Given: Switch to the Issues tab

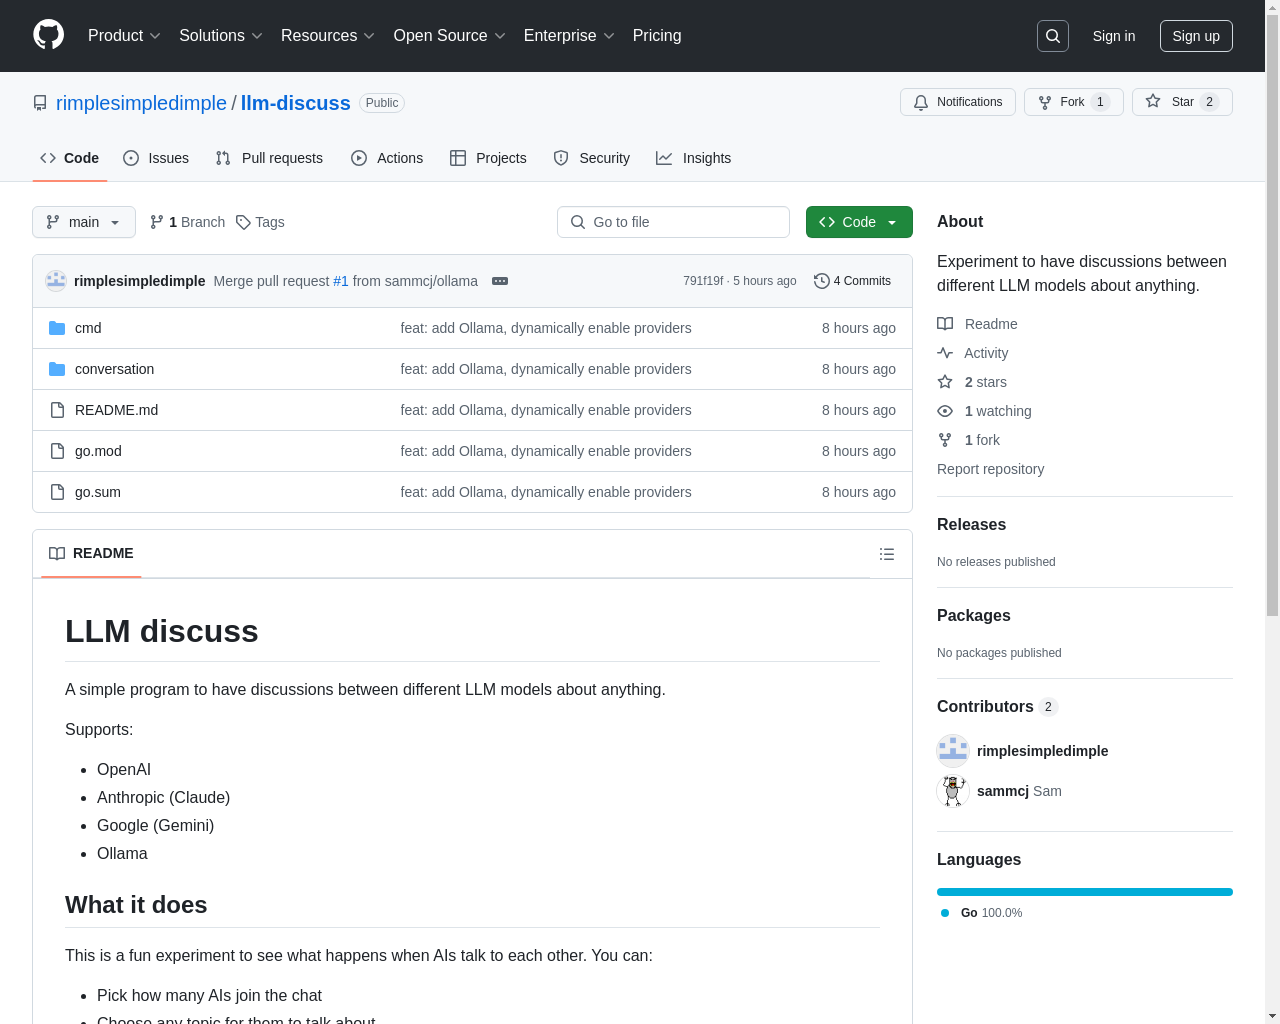Looking at the screenshot, I should (x=156, y=158).
